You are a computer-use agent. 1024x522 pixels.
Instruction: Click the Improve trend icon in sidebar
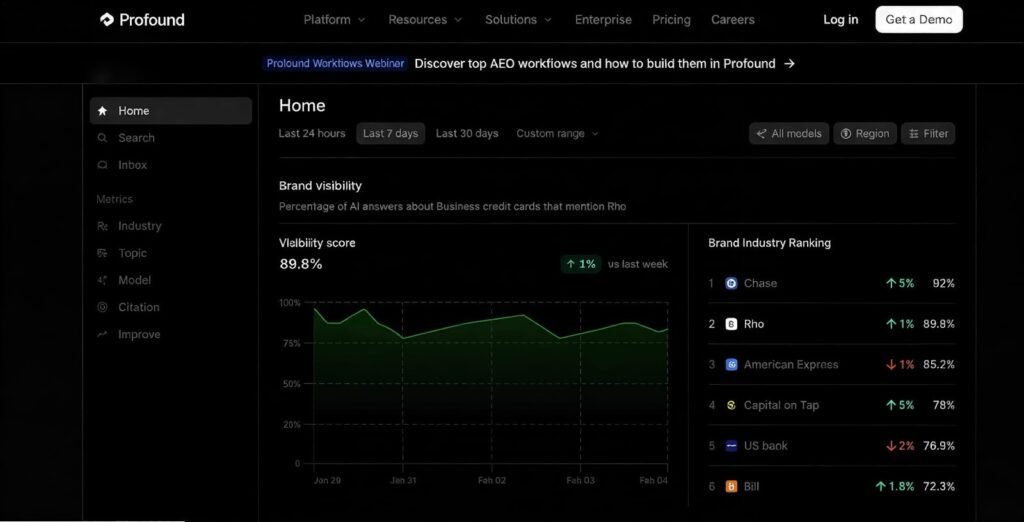(102, 334)
